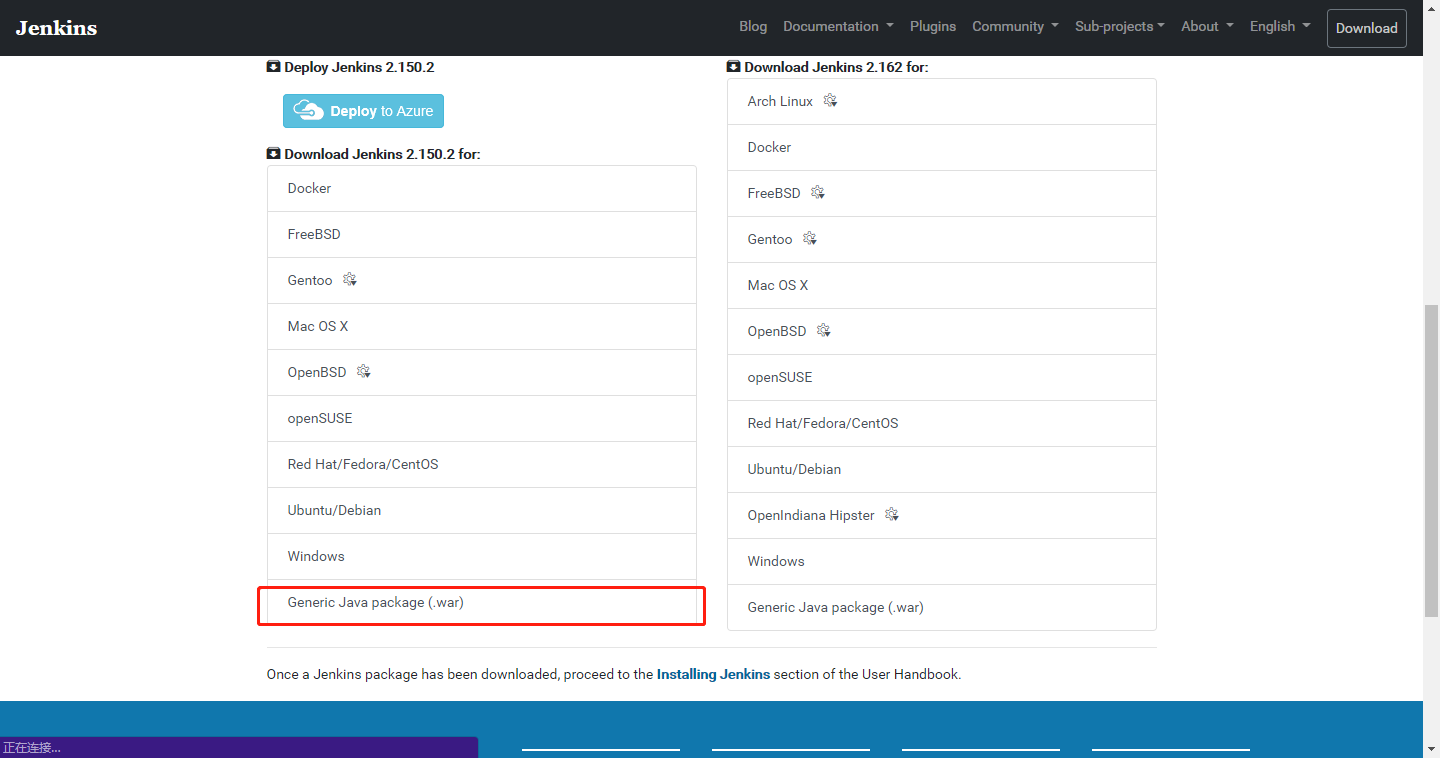
Task: Select Gentoo under Jenkins 2.162
Action: point(942,239)
